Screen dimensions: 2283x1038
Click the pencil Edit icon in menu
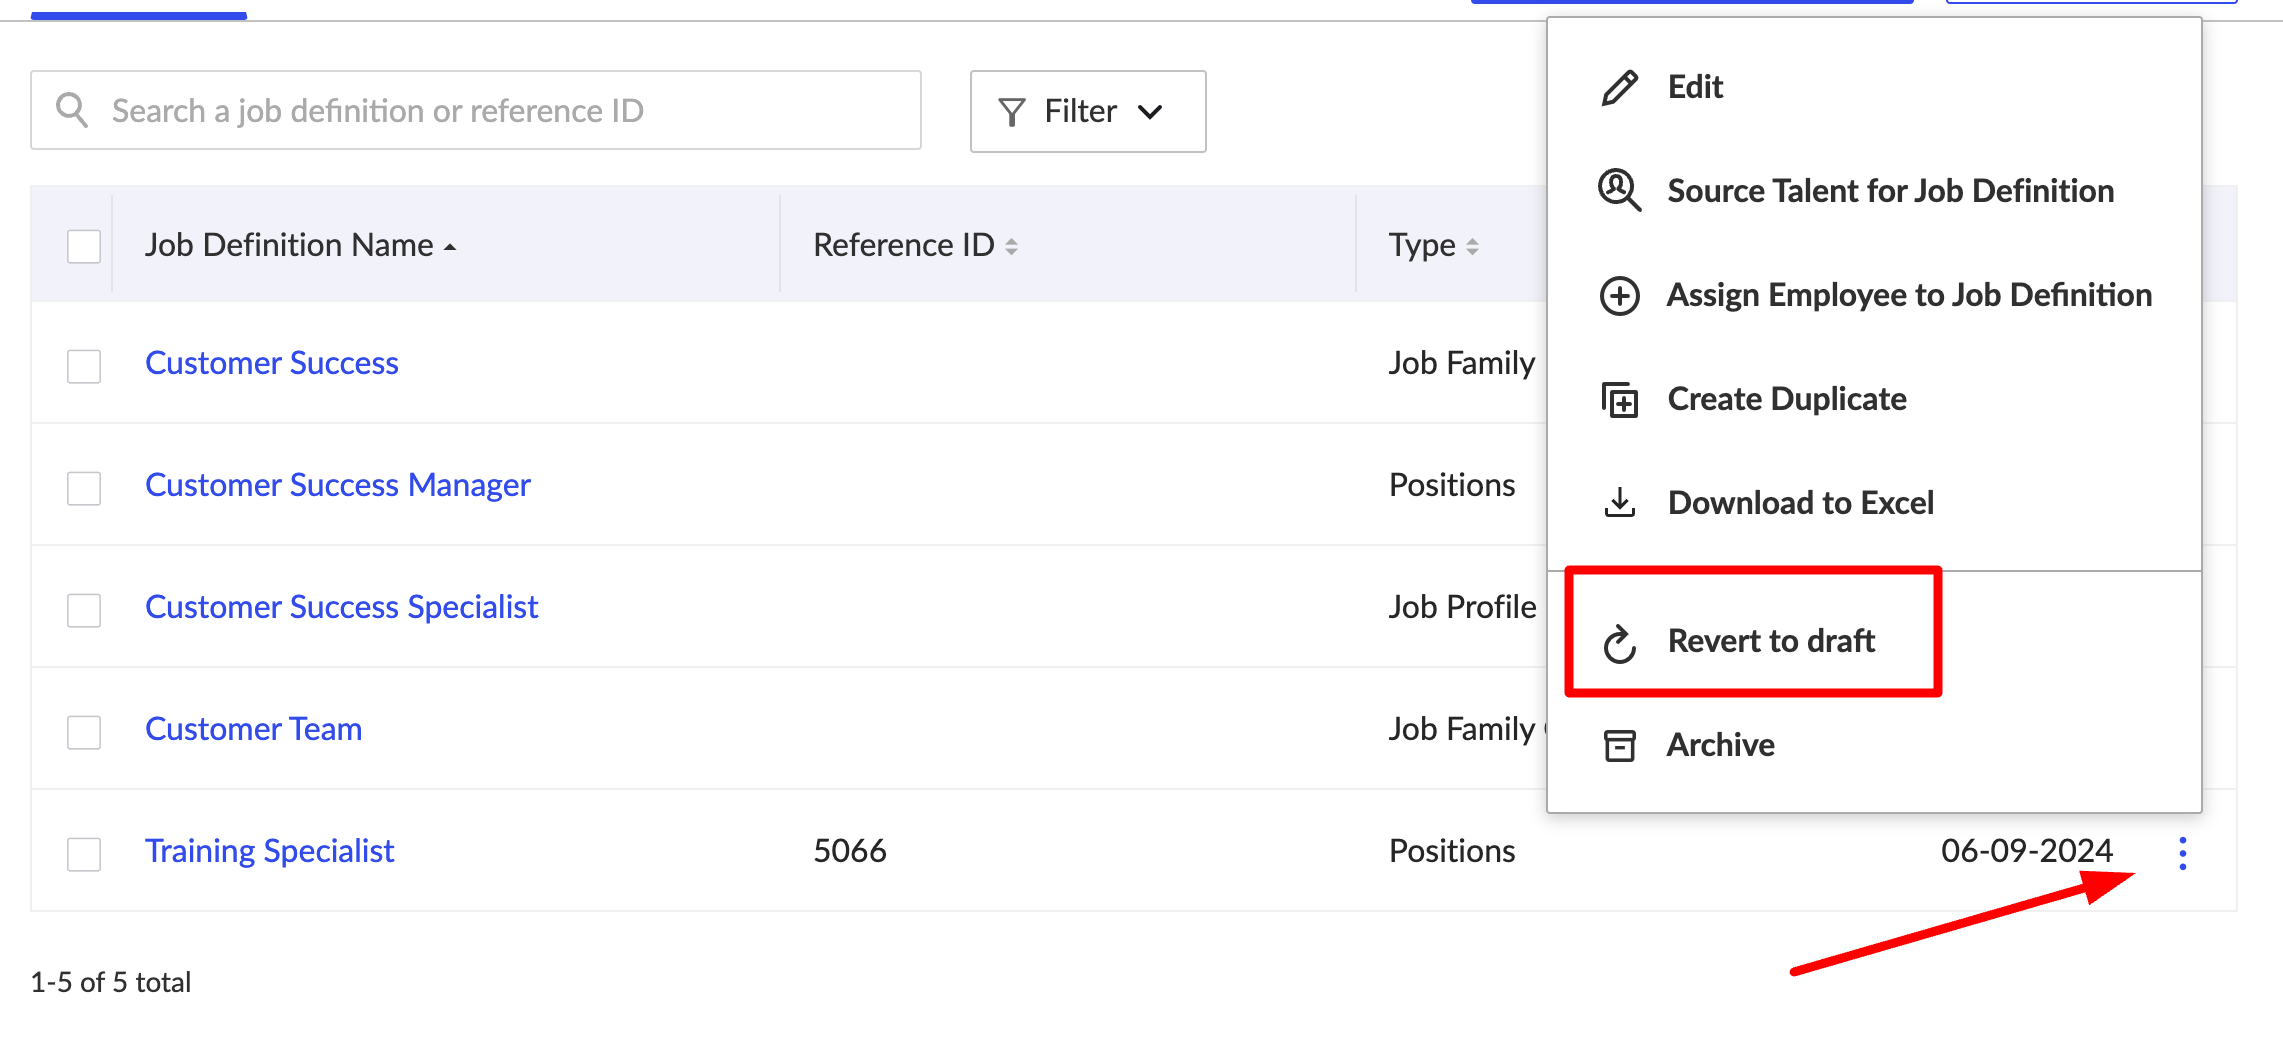tap(1619, 88)
